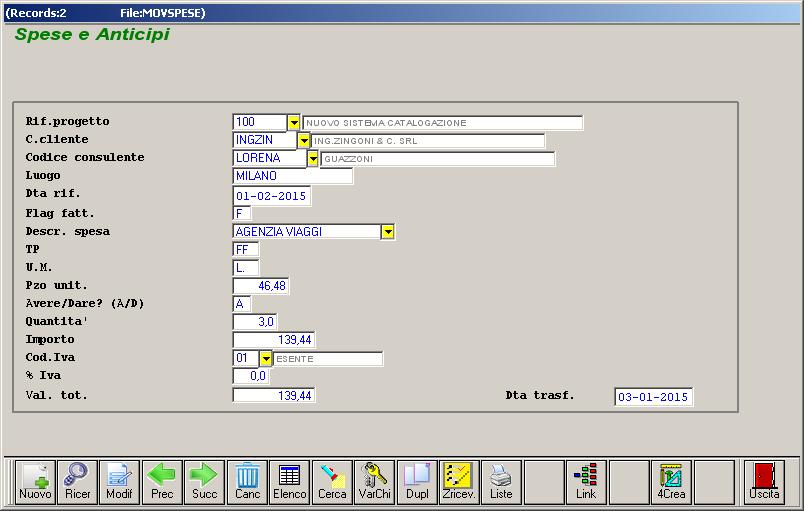
Task: Click C.cliente field containing INGZIN
Action: click(x=265, y=140)
